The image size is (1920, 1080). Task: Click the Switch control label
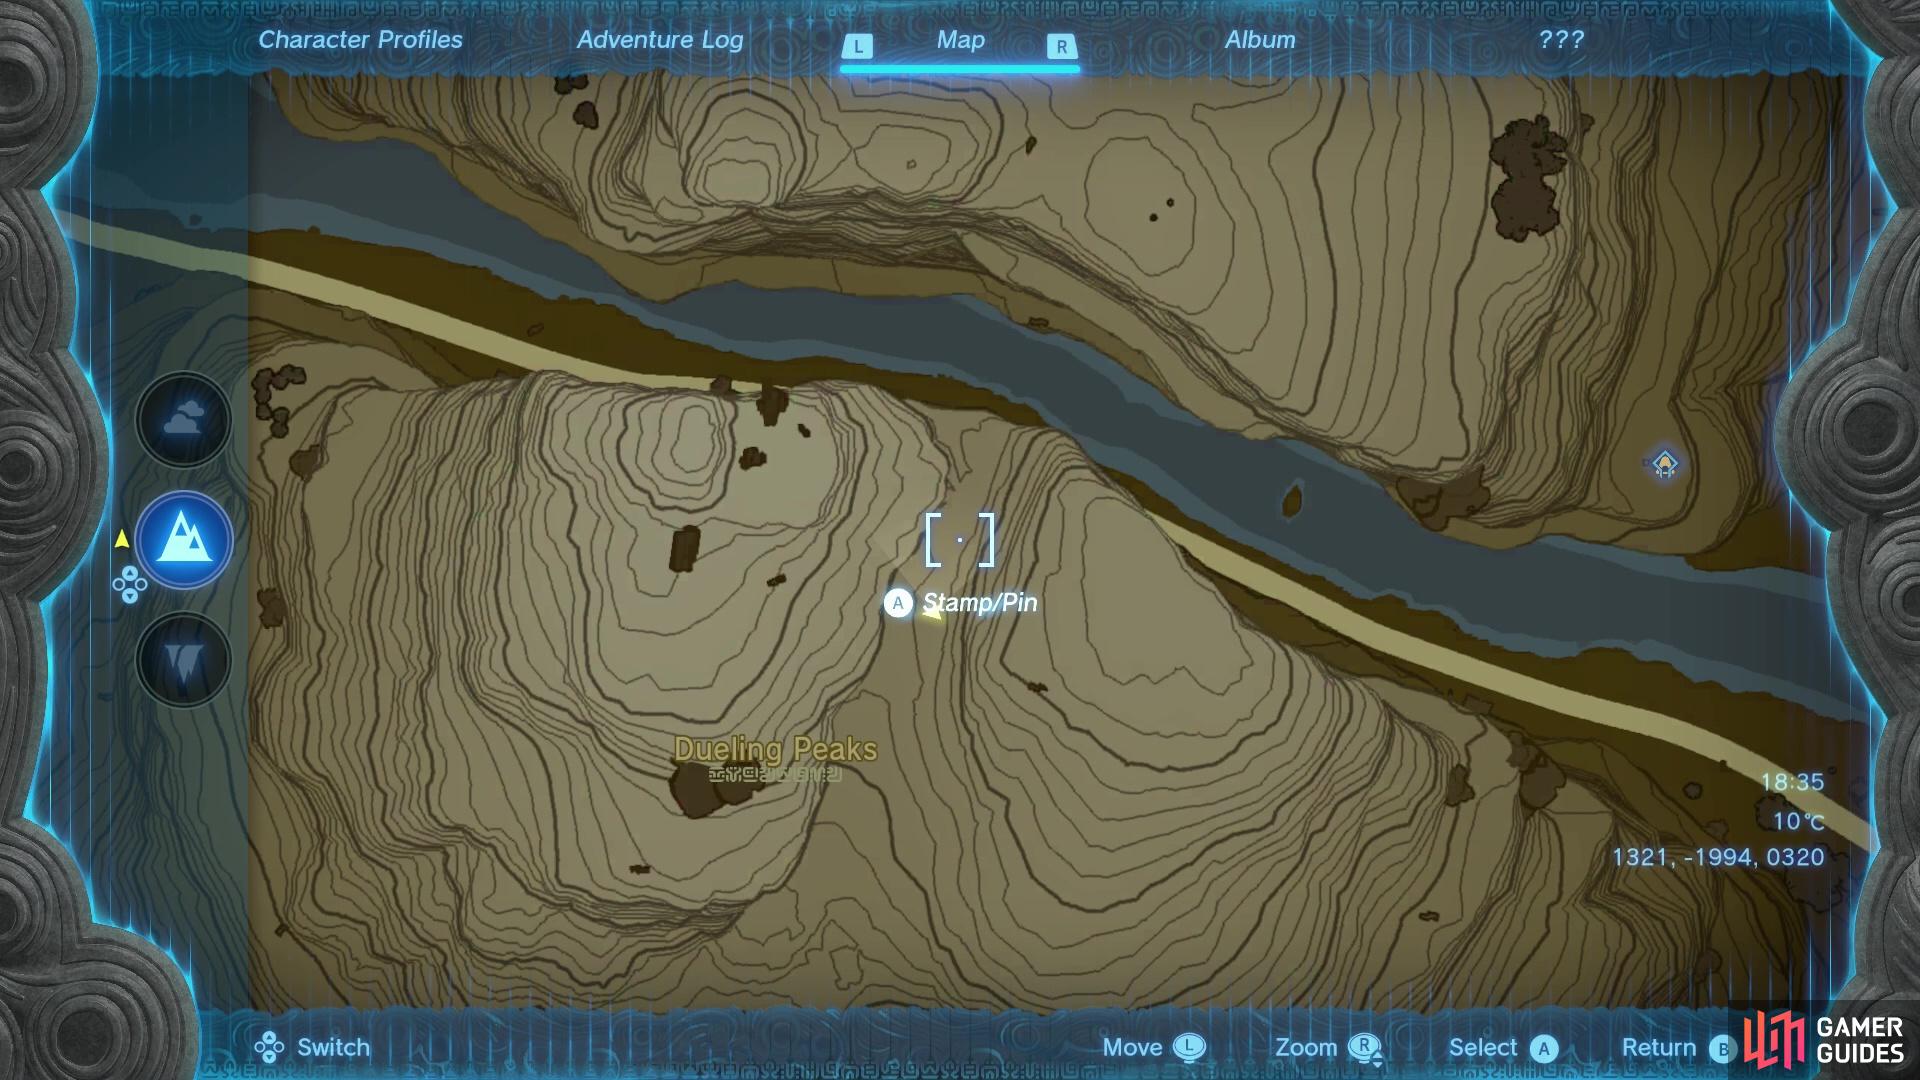click(333, 1048)
